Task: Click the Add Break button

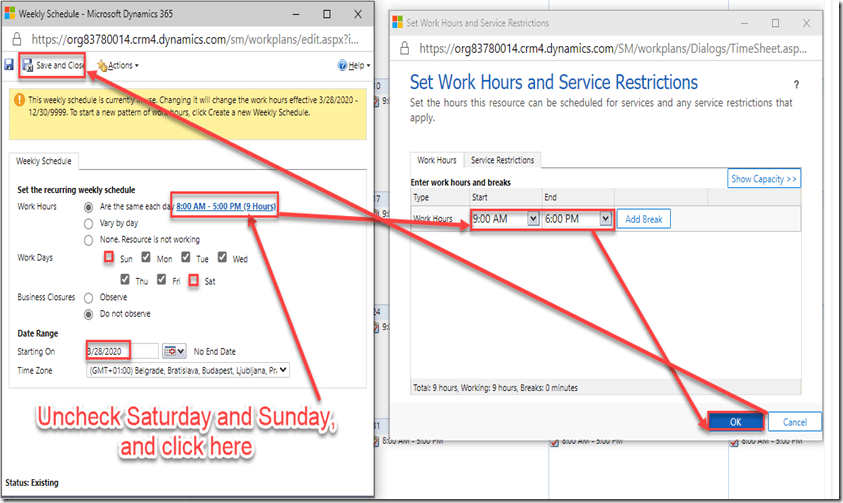Action: [643, 219]
